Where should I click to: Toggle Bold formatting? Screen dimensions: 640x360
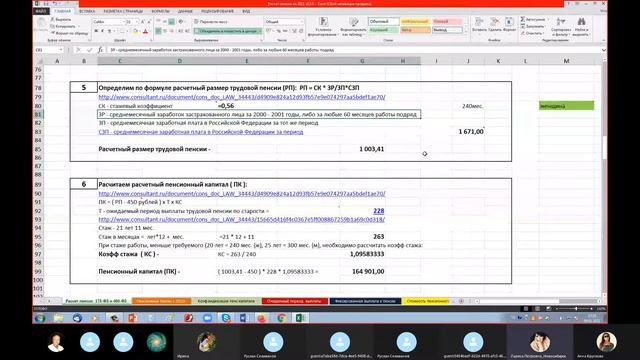[96, 31]
